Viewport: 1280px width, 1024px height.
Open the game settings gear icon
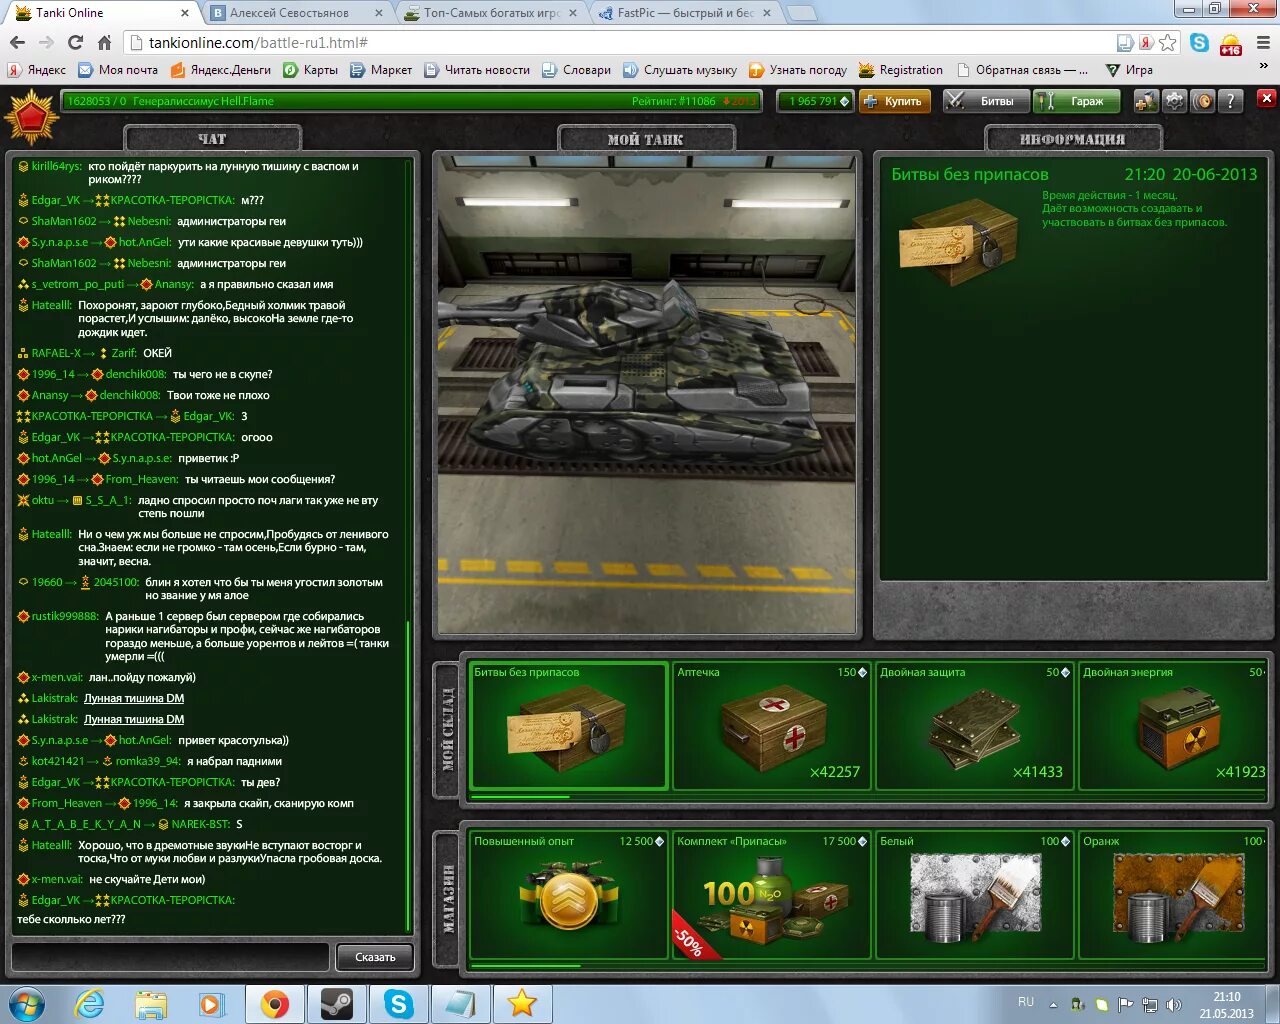tap(1176, 100)
